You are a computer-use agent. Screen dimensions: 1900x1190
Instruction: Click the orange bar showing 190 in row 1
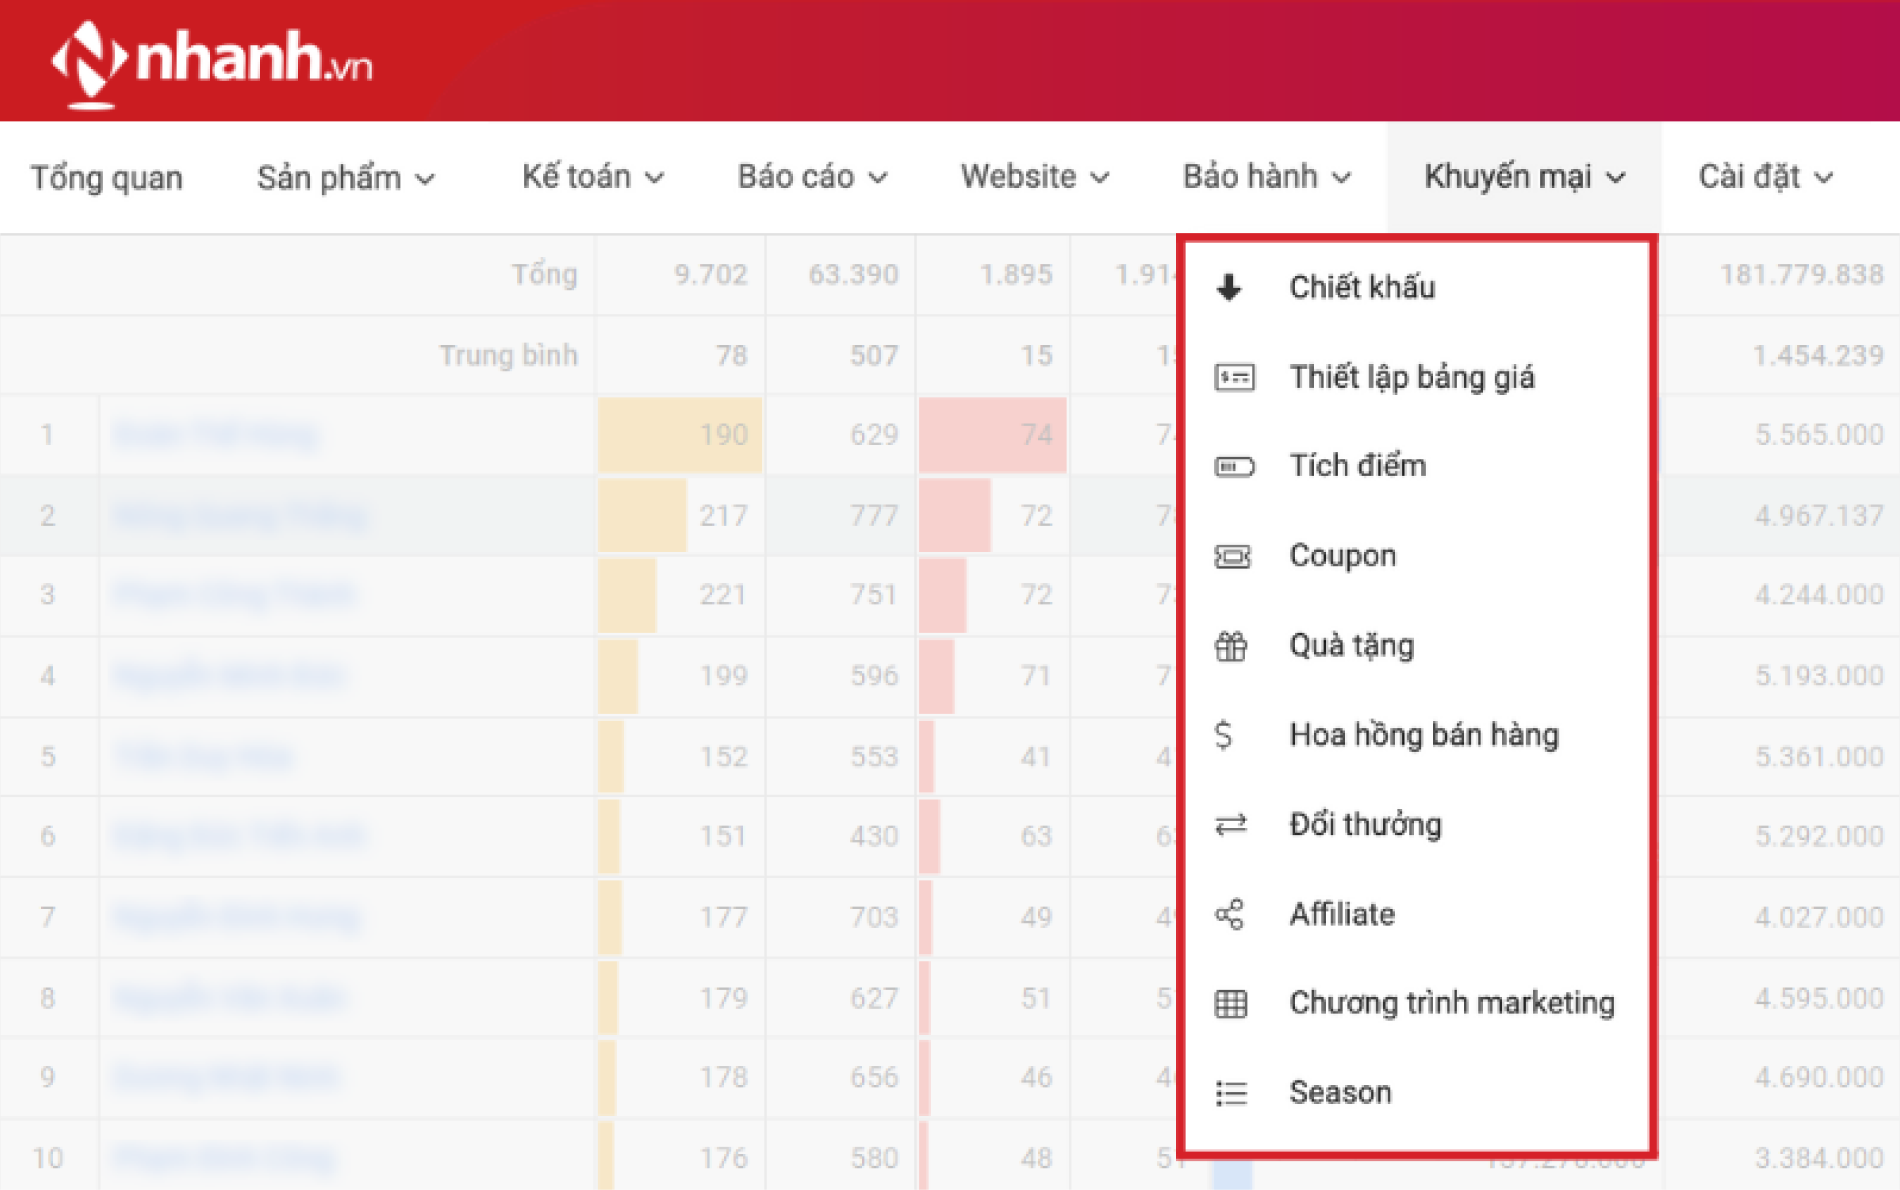point(680,435)
